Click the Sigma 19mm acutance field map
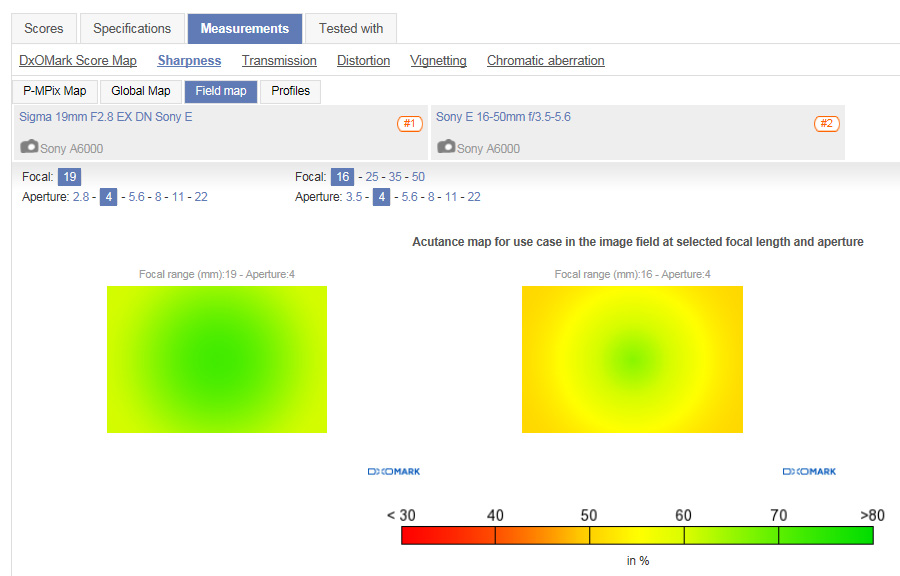Viewport: 900px width, 576px height. click(x=217, y=360)
